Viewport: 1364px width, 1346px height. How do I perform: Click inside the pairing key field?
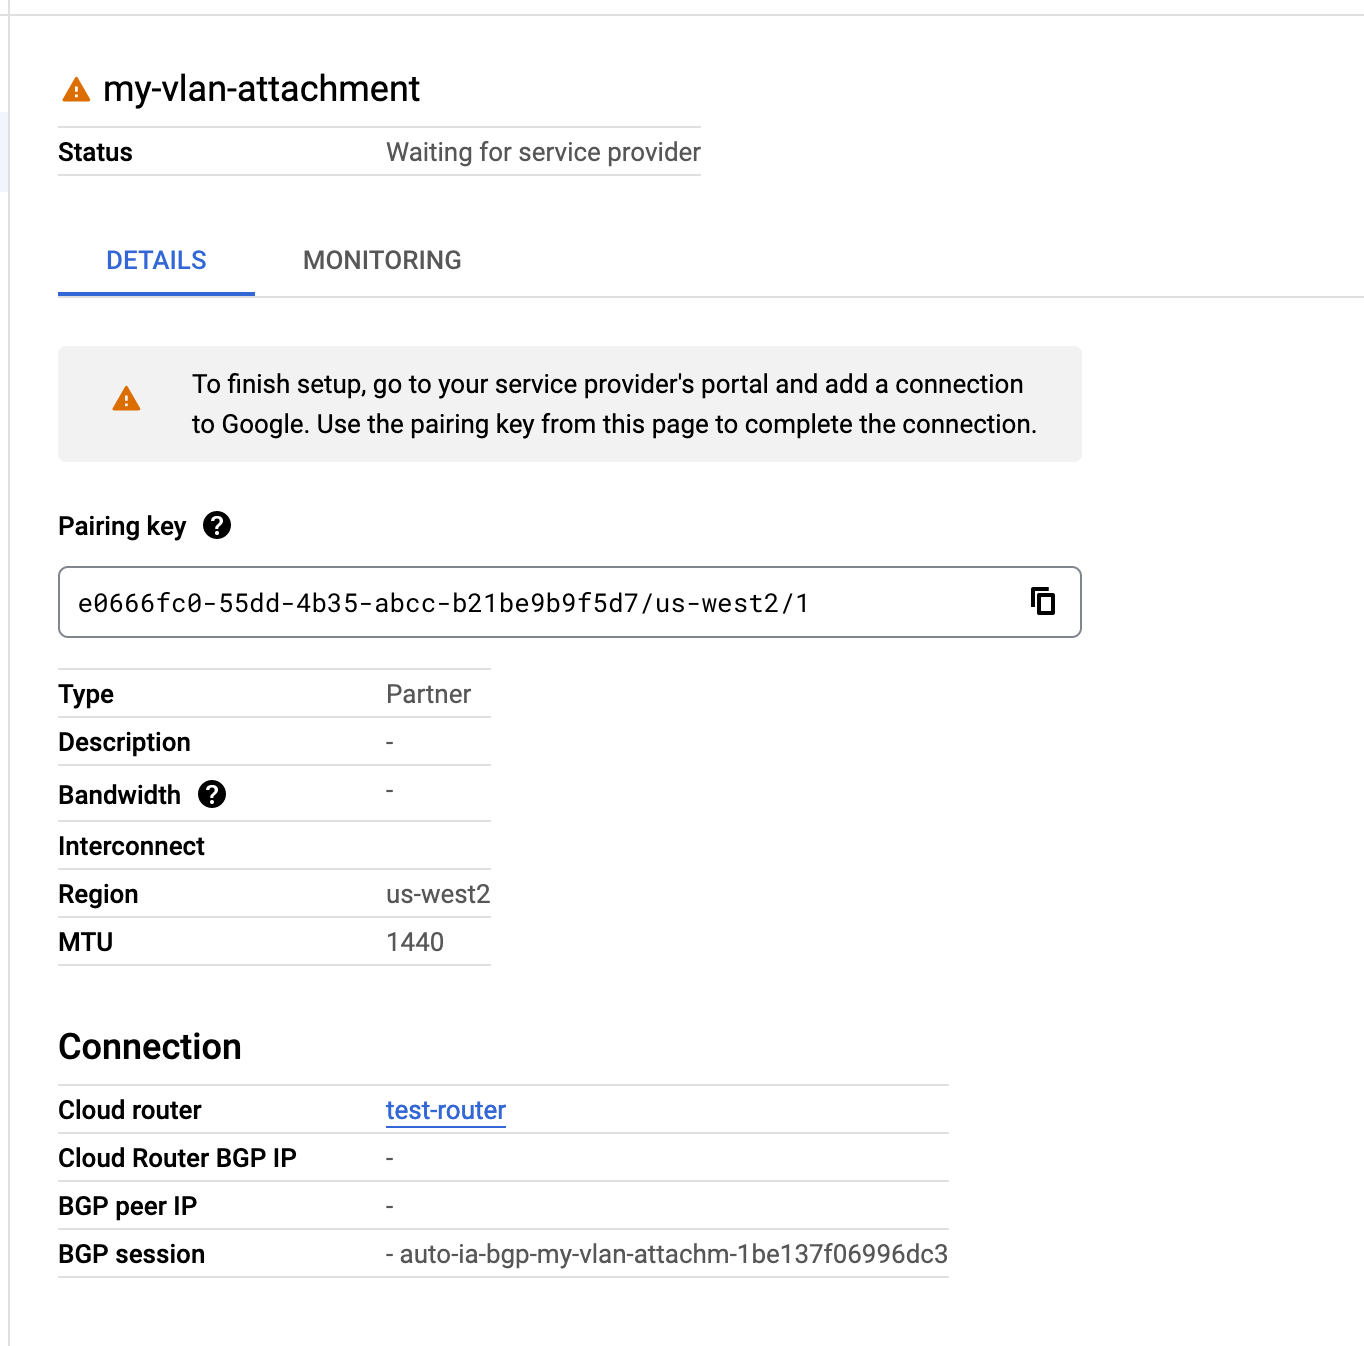[570, 602]
